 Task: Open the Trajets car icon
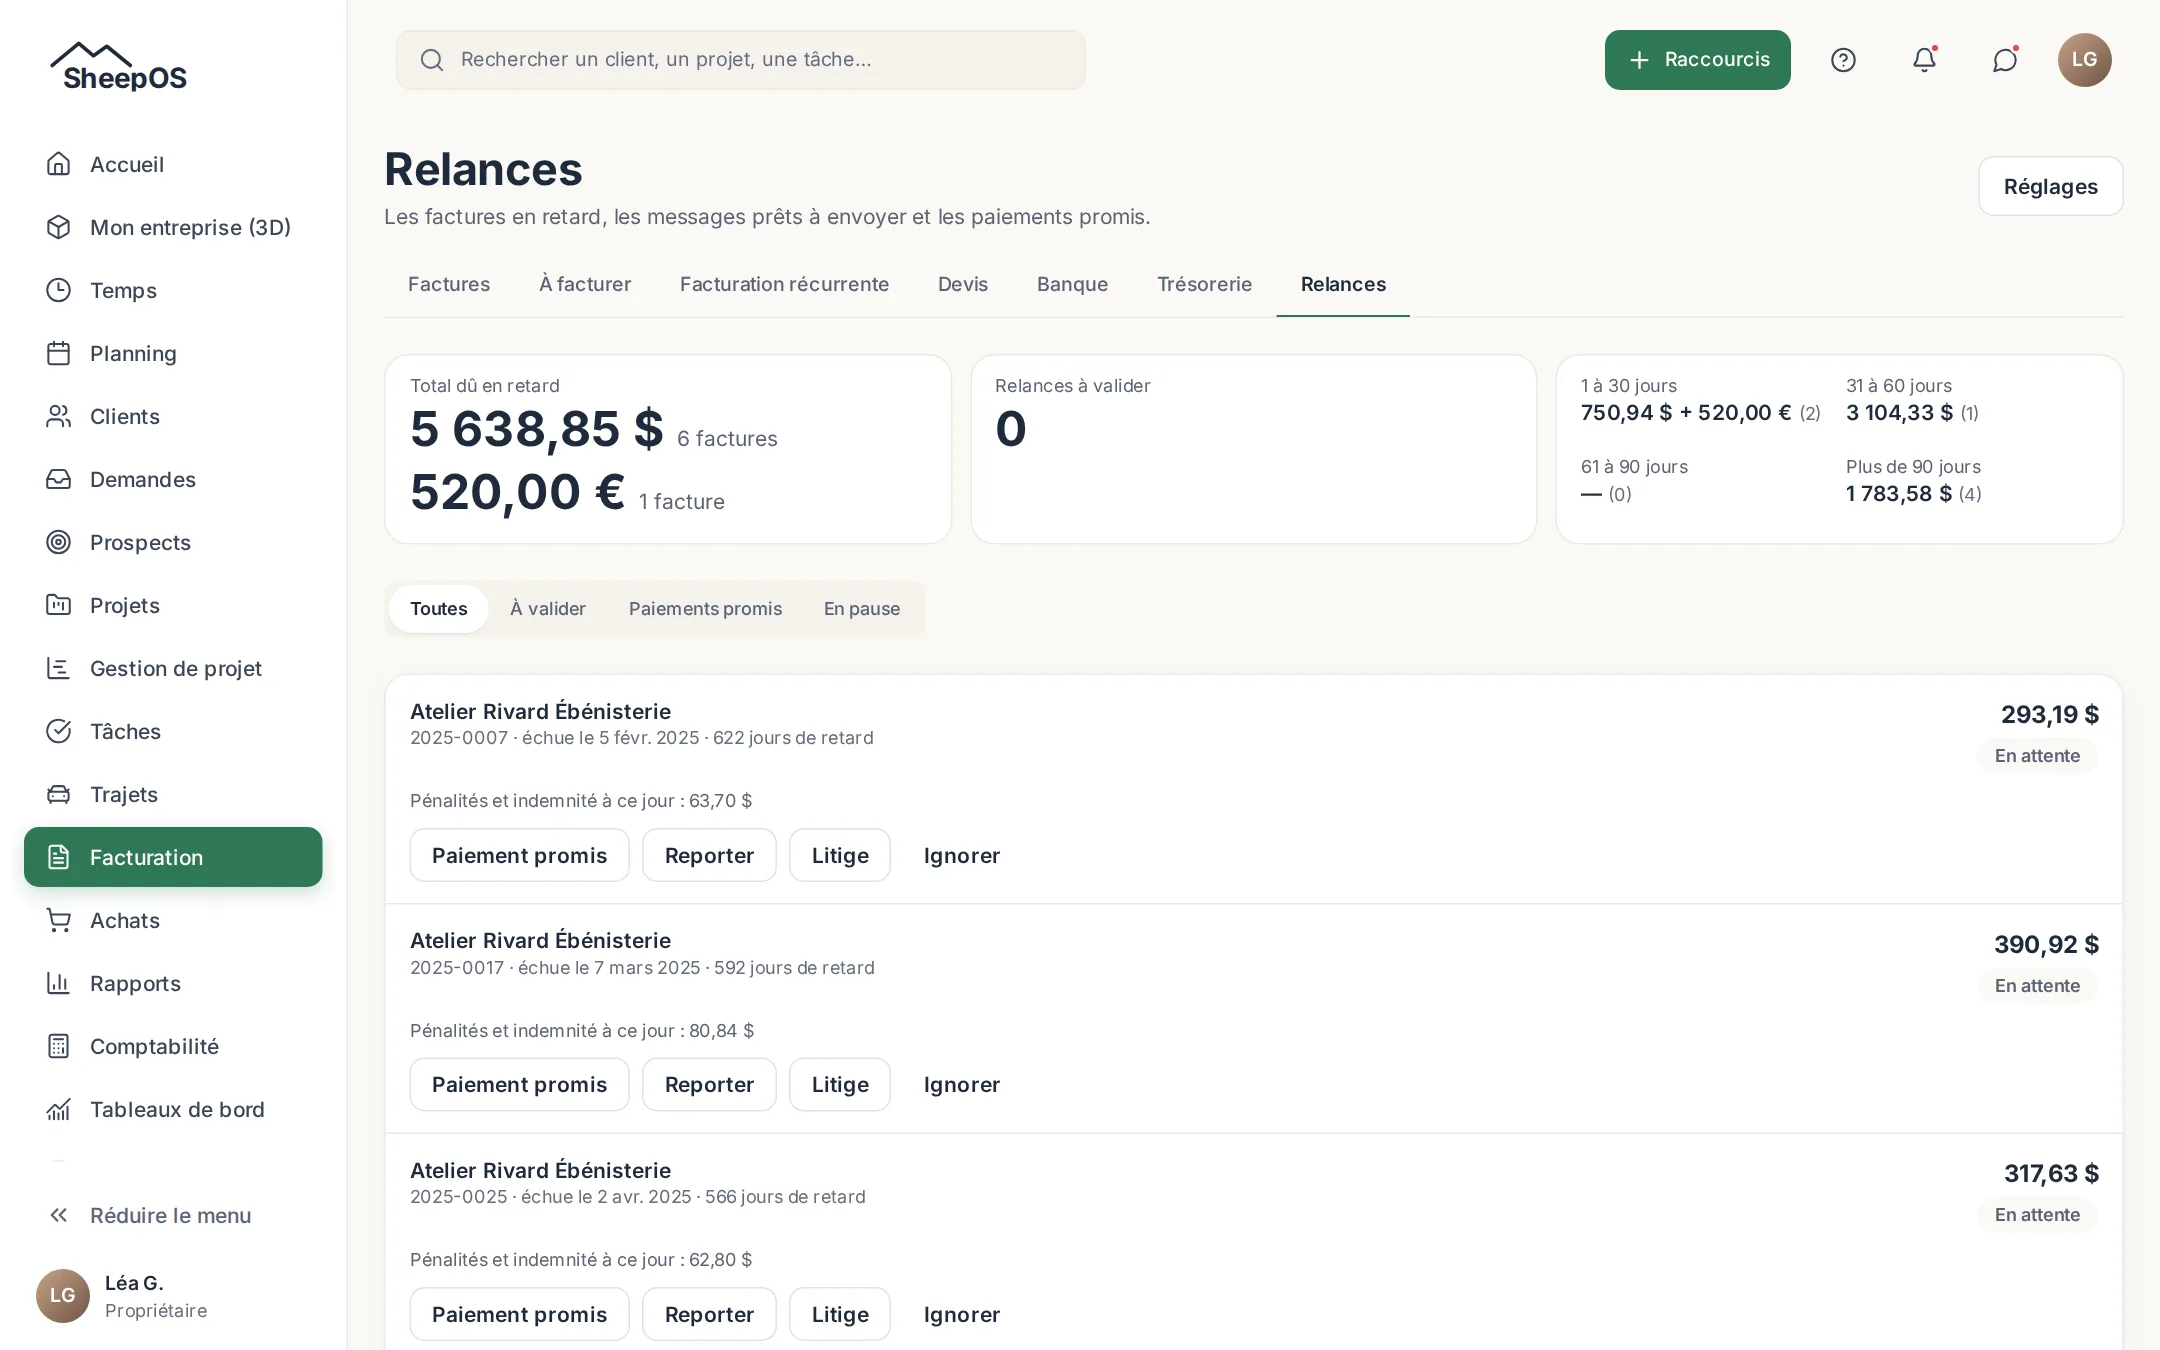coord(59,794)
